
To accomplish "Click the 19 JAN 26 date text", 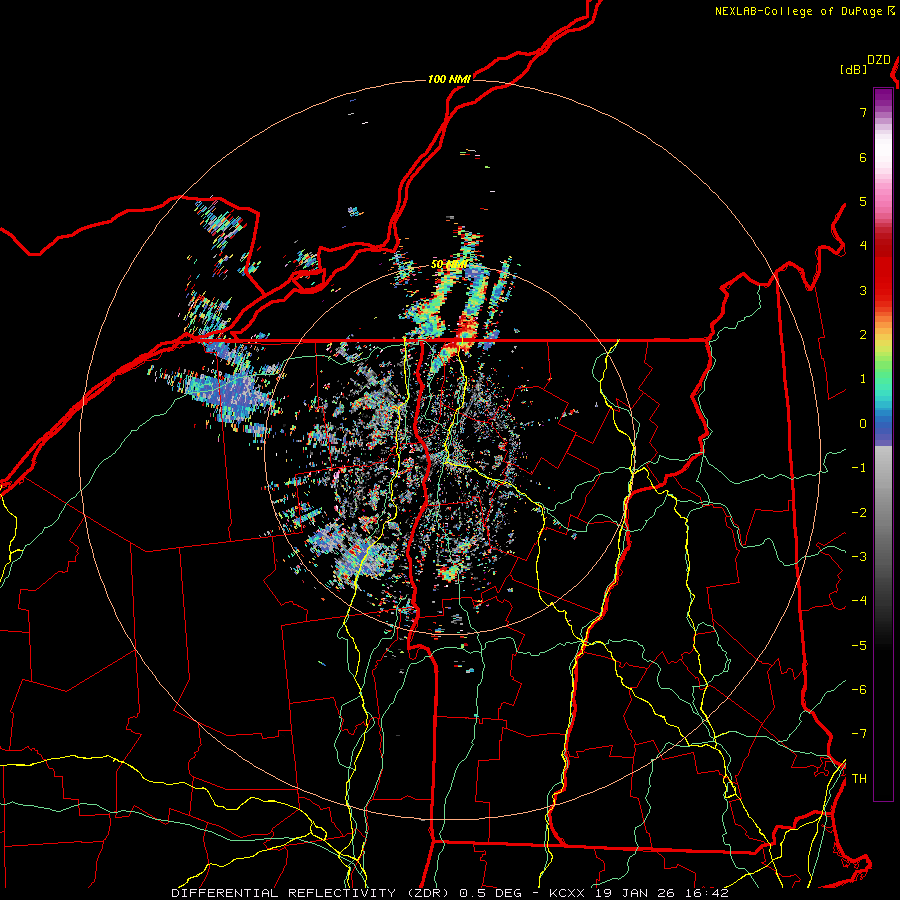I will point(634,893).
